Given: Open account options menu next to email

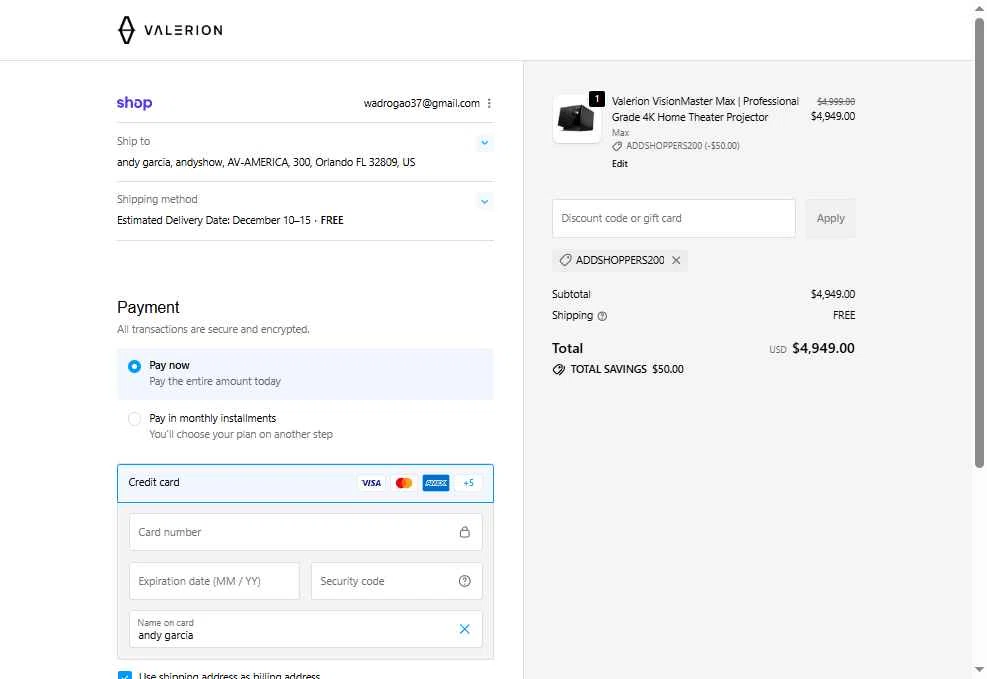Looking at the screenshot, I should pyautogui.click(x=489, y=103).
